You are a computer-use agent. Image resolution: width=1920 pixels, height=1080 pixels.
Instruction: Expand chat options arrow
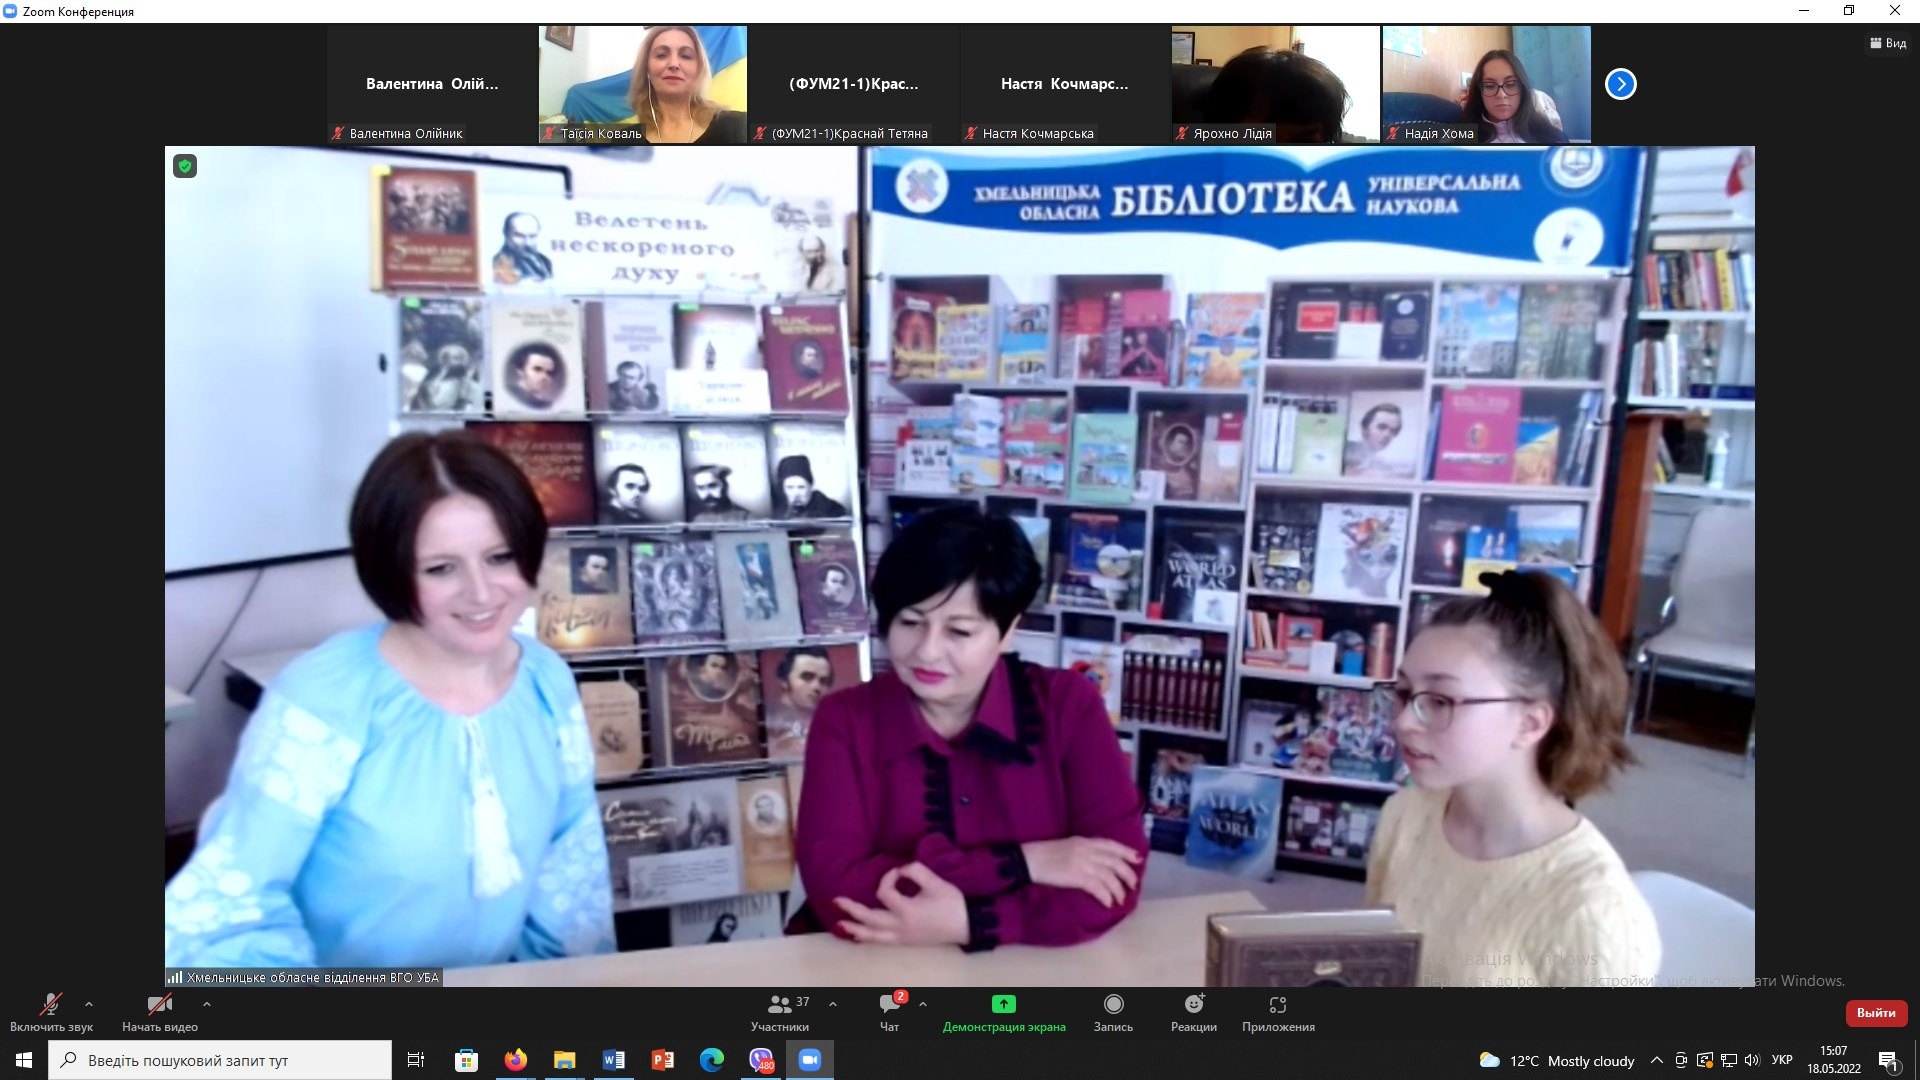coord(922,1003)
